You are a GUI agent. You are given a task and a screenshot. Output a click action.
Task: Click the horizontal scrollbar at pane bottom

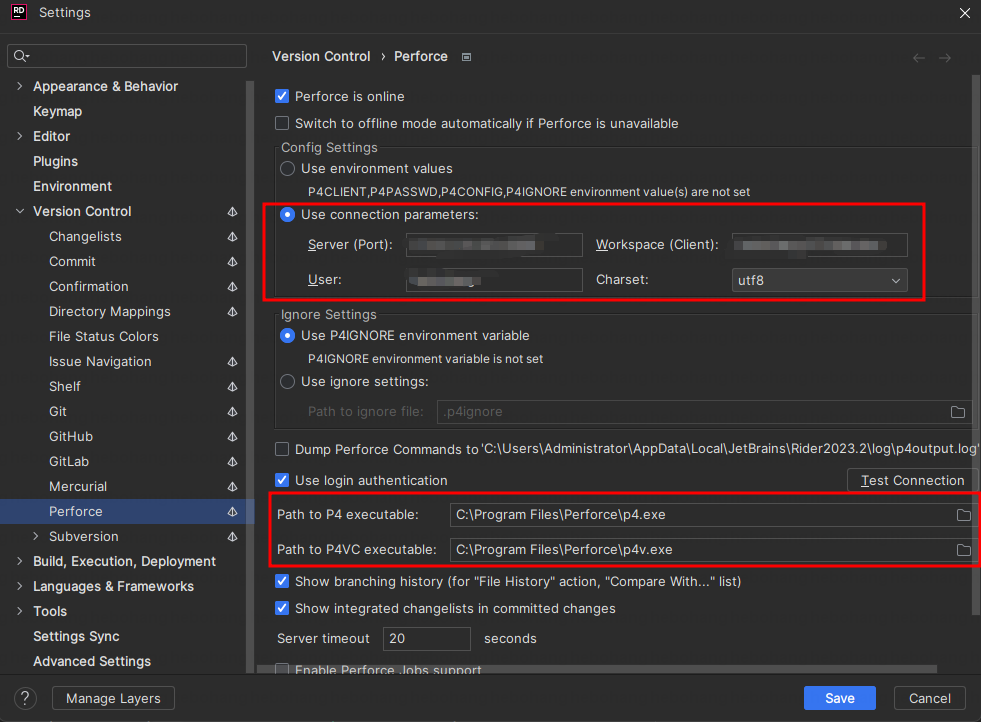pyautogui.click(x=597, y=669)
